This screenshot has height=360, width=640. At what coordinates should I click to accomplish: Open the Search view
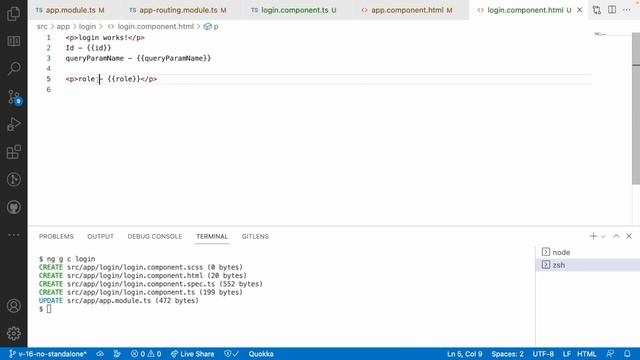[13, 69]
